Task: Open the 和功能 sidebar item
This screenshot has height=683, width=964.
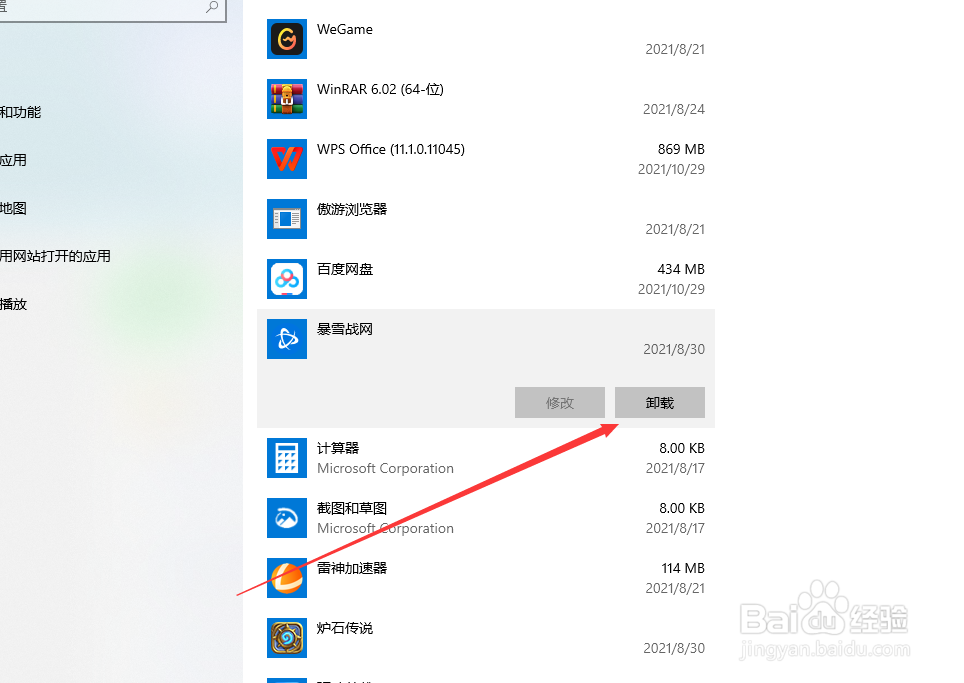Action: (20, 112)
